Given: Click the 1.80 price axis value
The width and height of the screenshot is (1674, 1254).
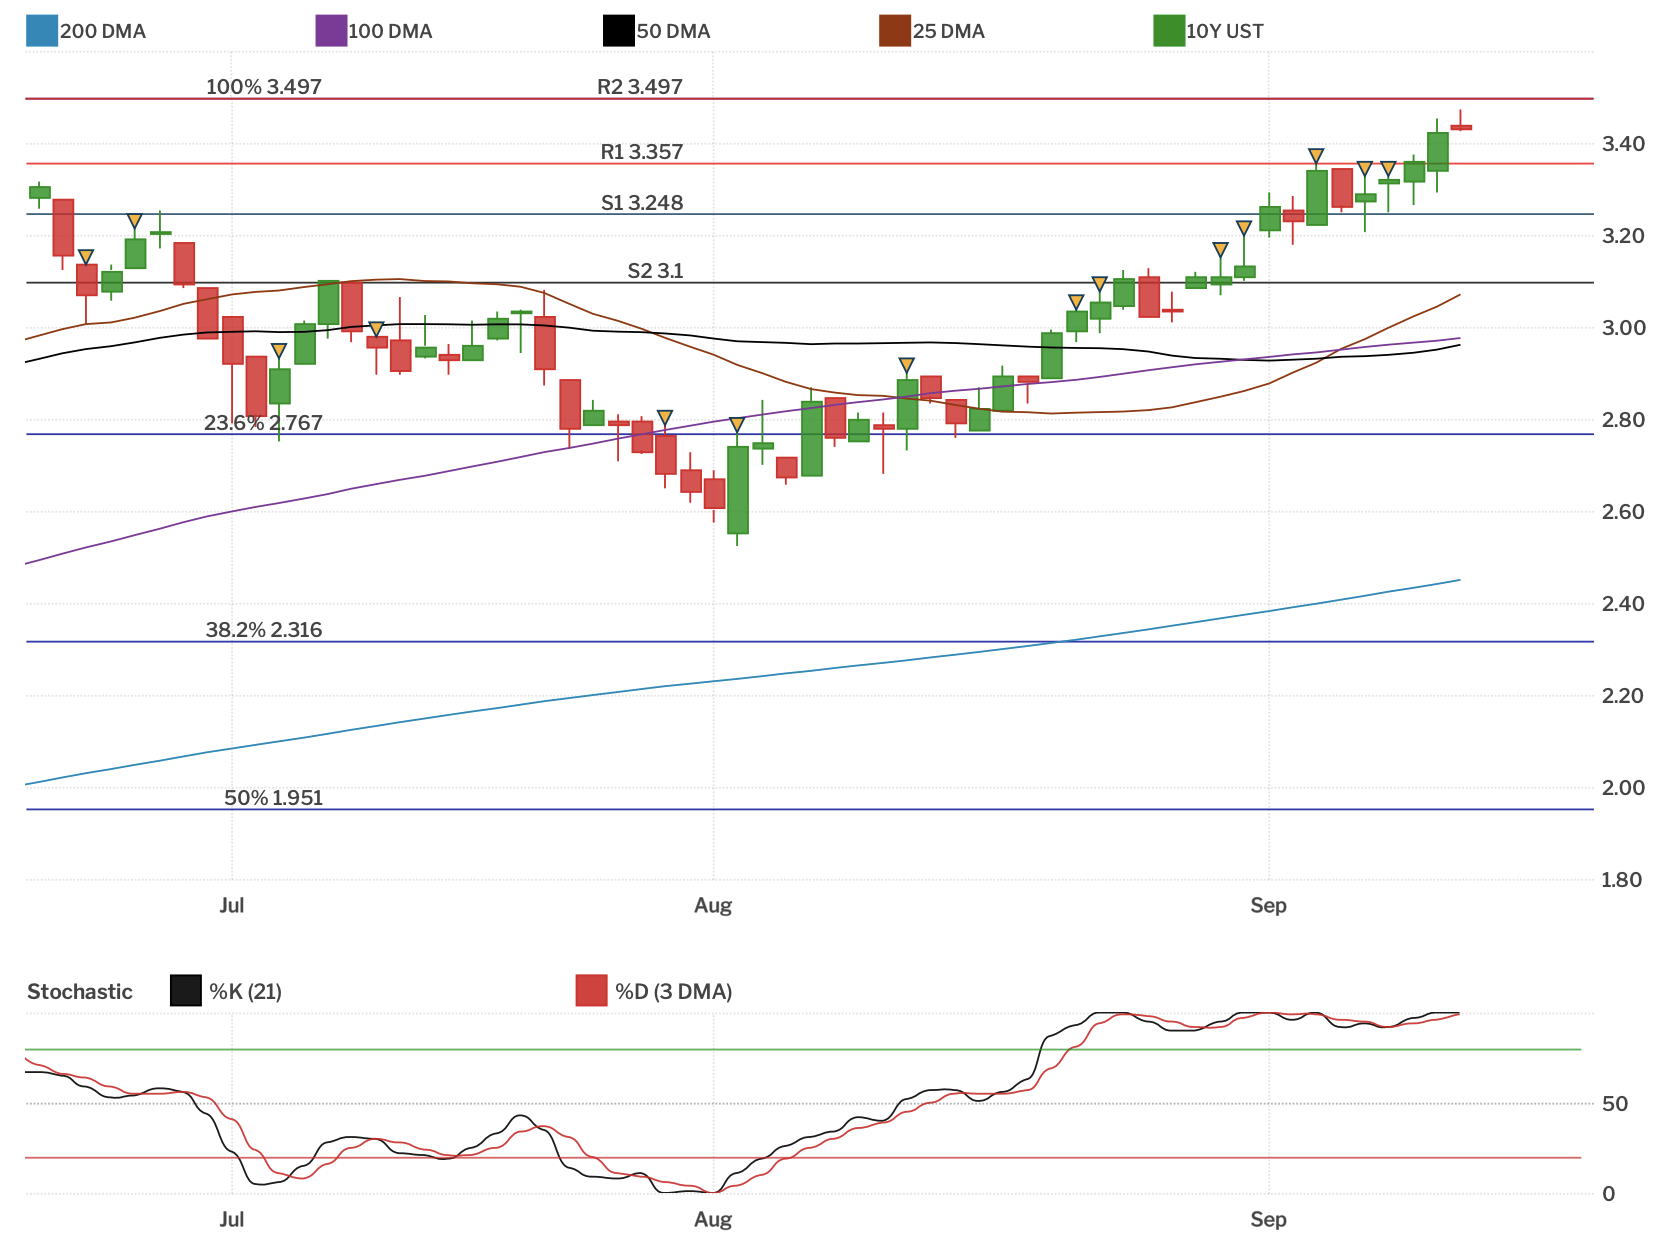Looking at the screenshot, I should pos(1623,880).
